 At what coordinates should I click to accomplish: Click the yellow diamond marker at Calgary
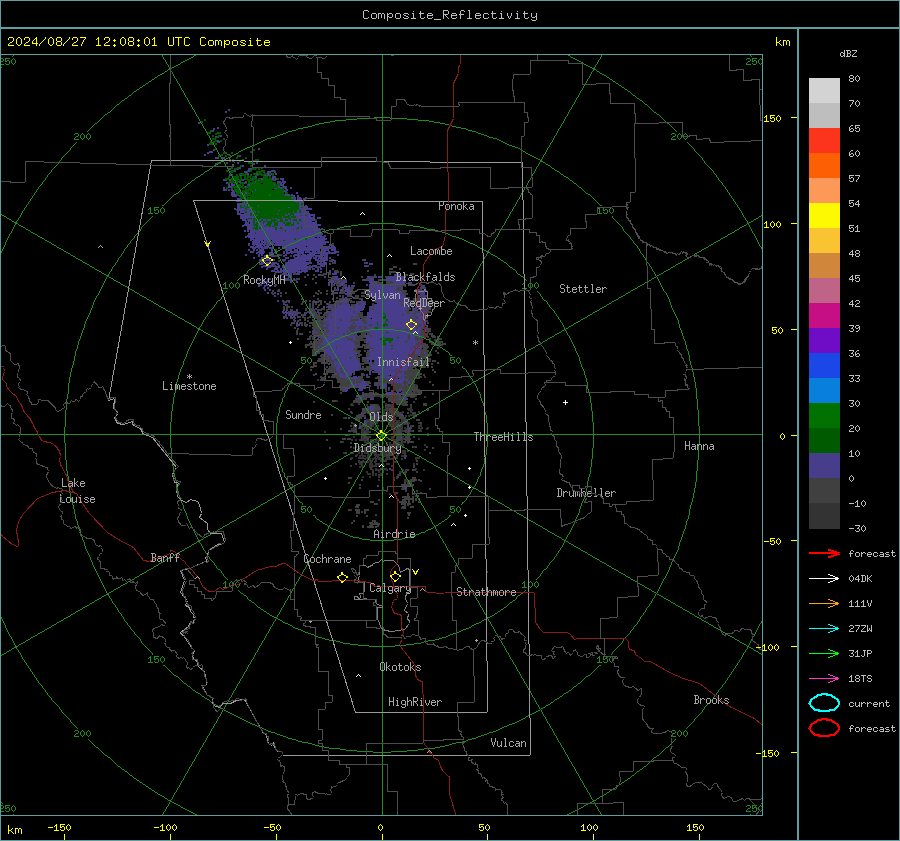(395, 576)
